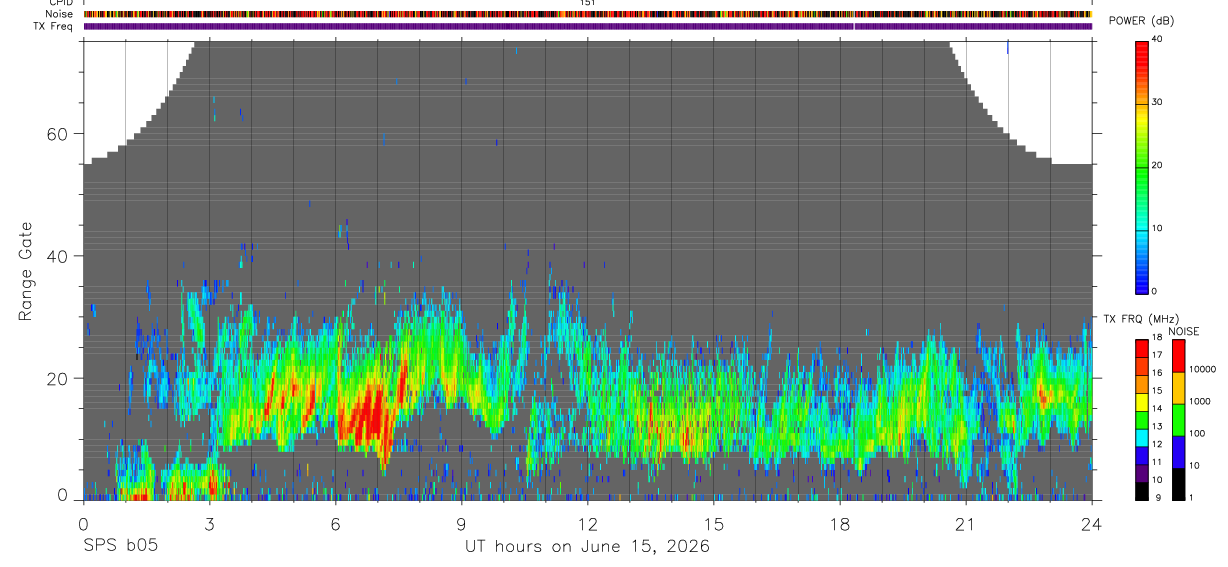Click the TX FRQ (MHz) color legend

pyautogui.click(x=1141, y=419)
